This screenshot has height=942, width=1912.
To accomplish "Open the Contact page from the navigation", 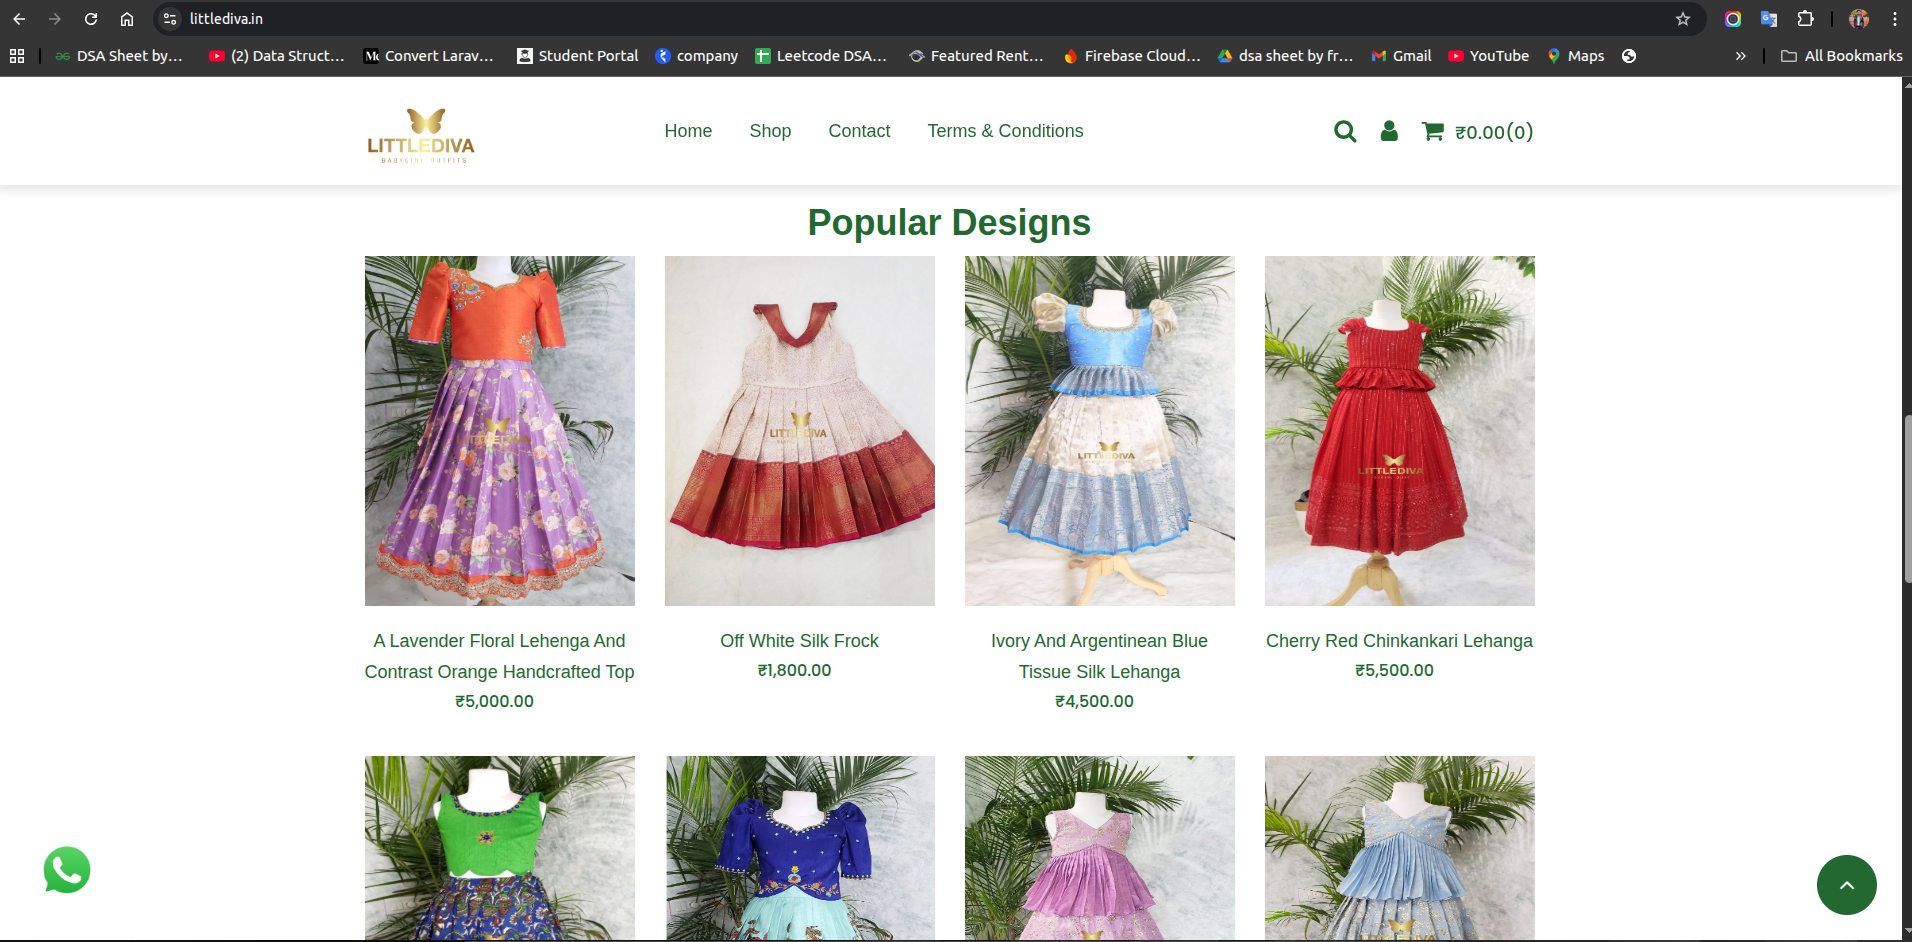I will click(x=859, y=131).
